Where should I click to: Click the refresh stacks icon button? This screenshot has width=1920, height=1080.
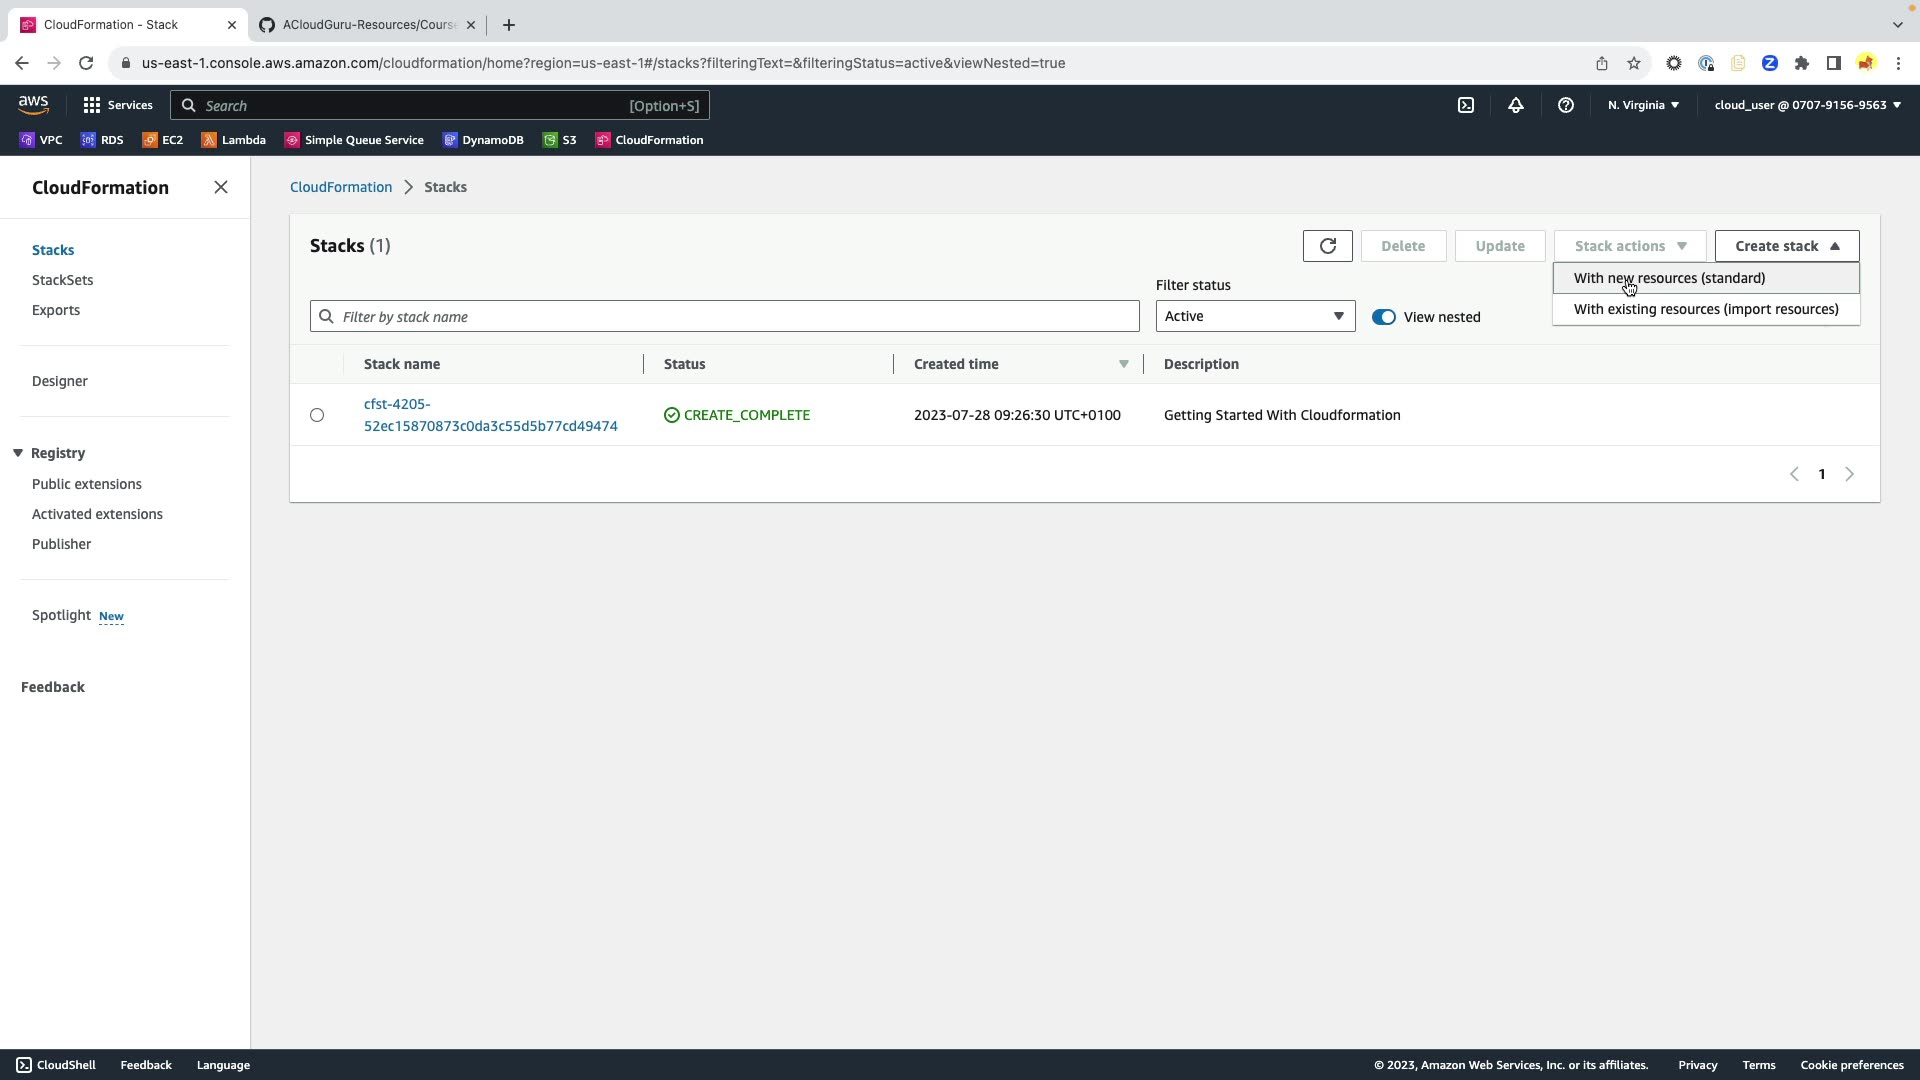tap(1327, 246)
